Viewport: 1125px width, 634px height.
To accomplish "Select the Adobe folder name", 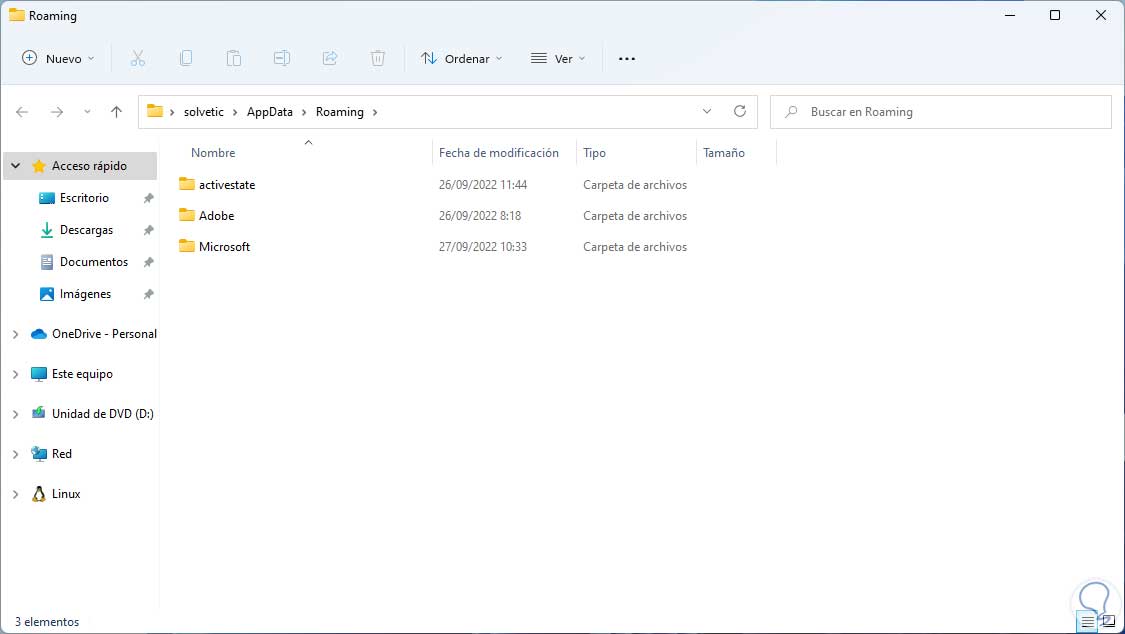I will (x=217, y=216).
